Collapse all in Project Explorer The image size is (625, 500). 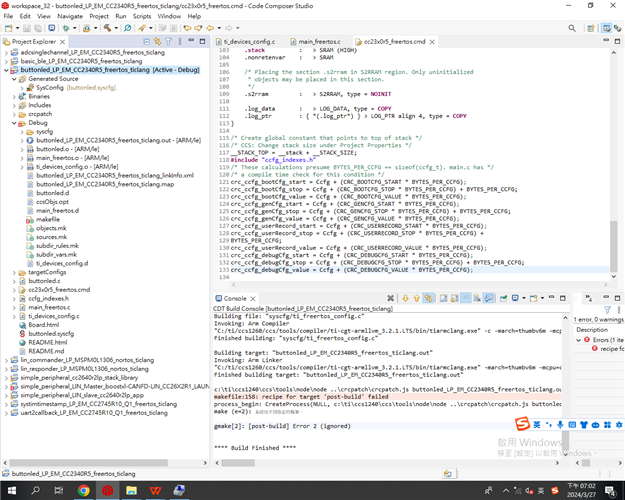[147, 41]
